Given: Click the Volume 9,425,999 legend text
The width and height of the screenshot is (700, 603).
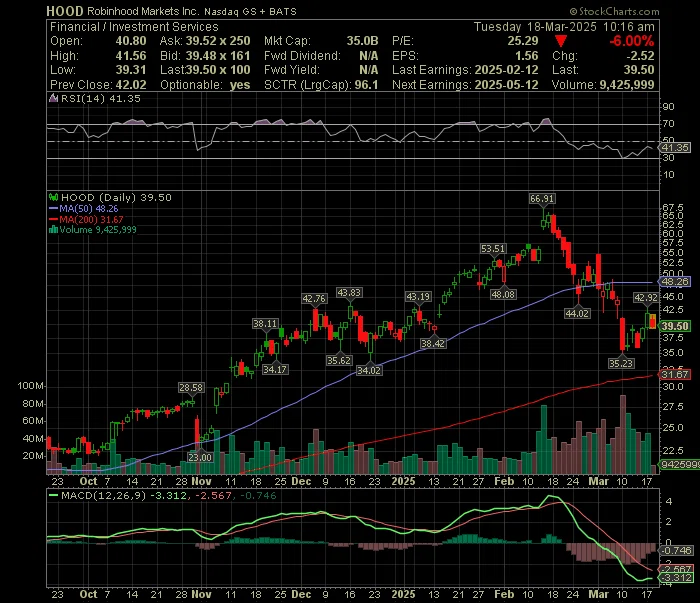Looking at the screenshot, I should click(x=98, y=229).
